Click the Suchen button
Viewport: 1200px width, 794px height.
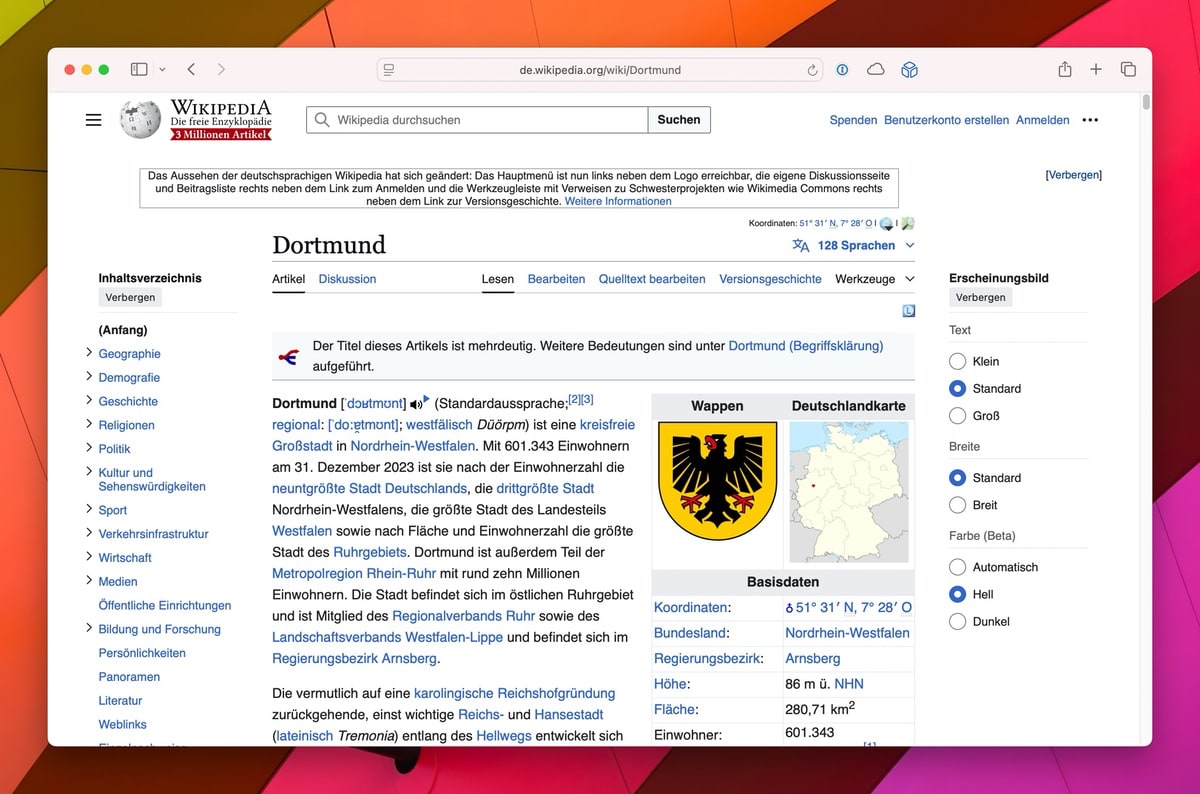click(x=679, y=120)
